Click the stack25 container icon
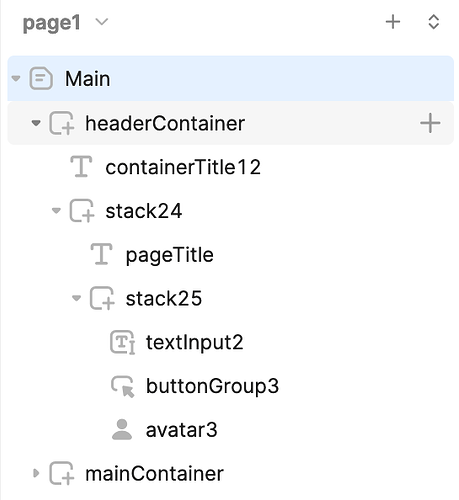Viewport: 459px width, 500px height. tap(102, 298)
